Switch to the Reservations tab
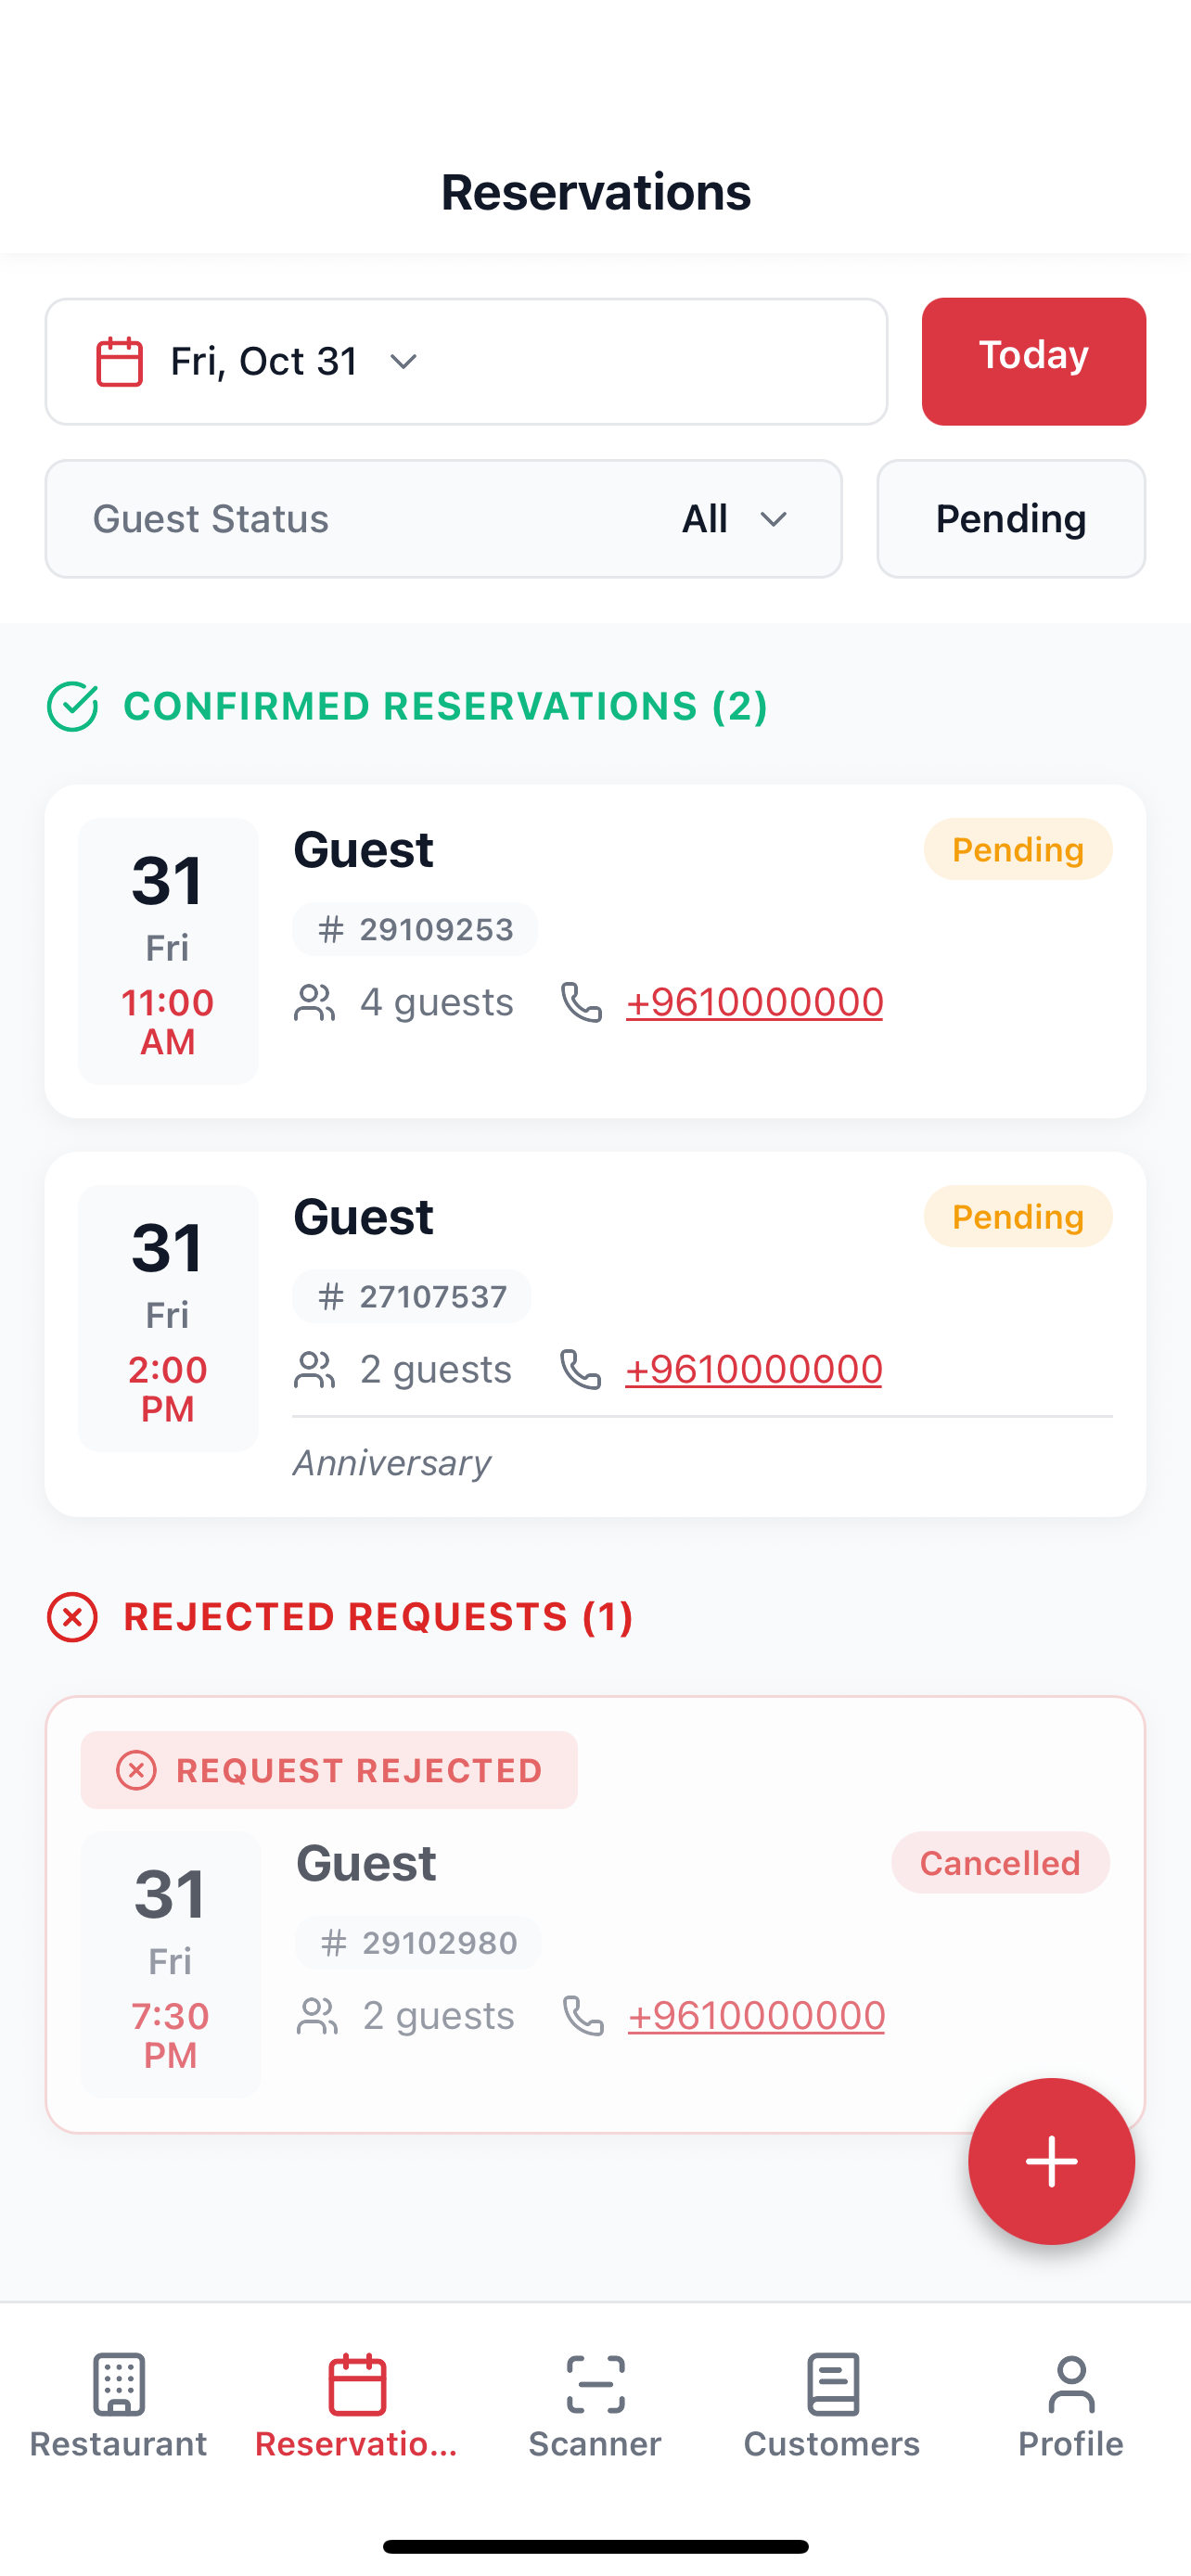 pos(357,2406)
